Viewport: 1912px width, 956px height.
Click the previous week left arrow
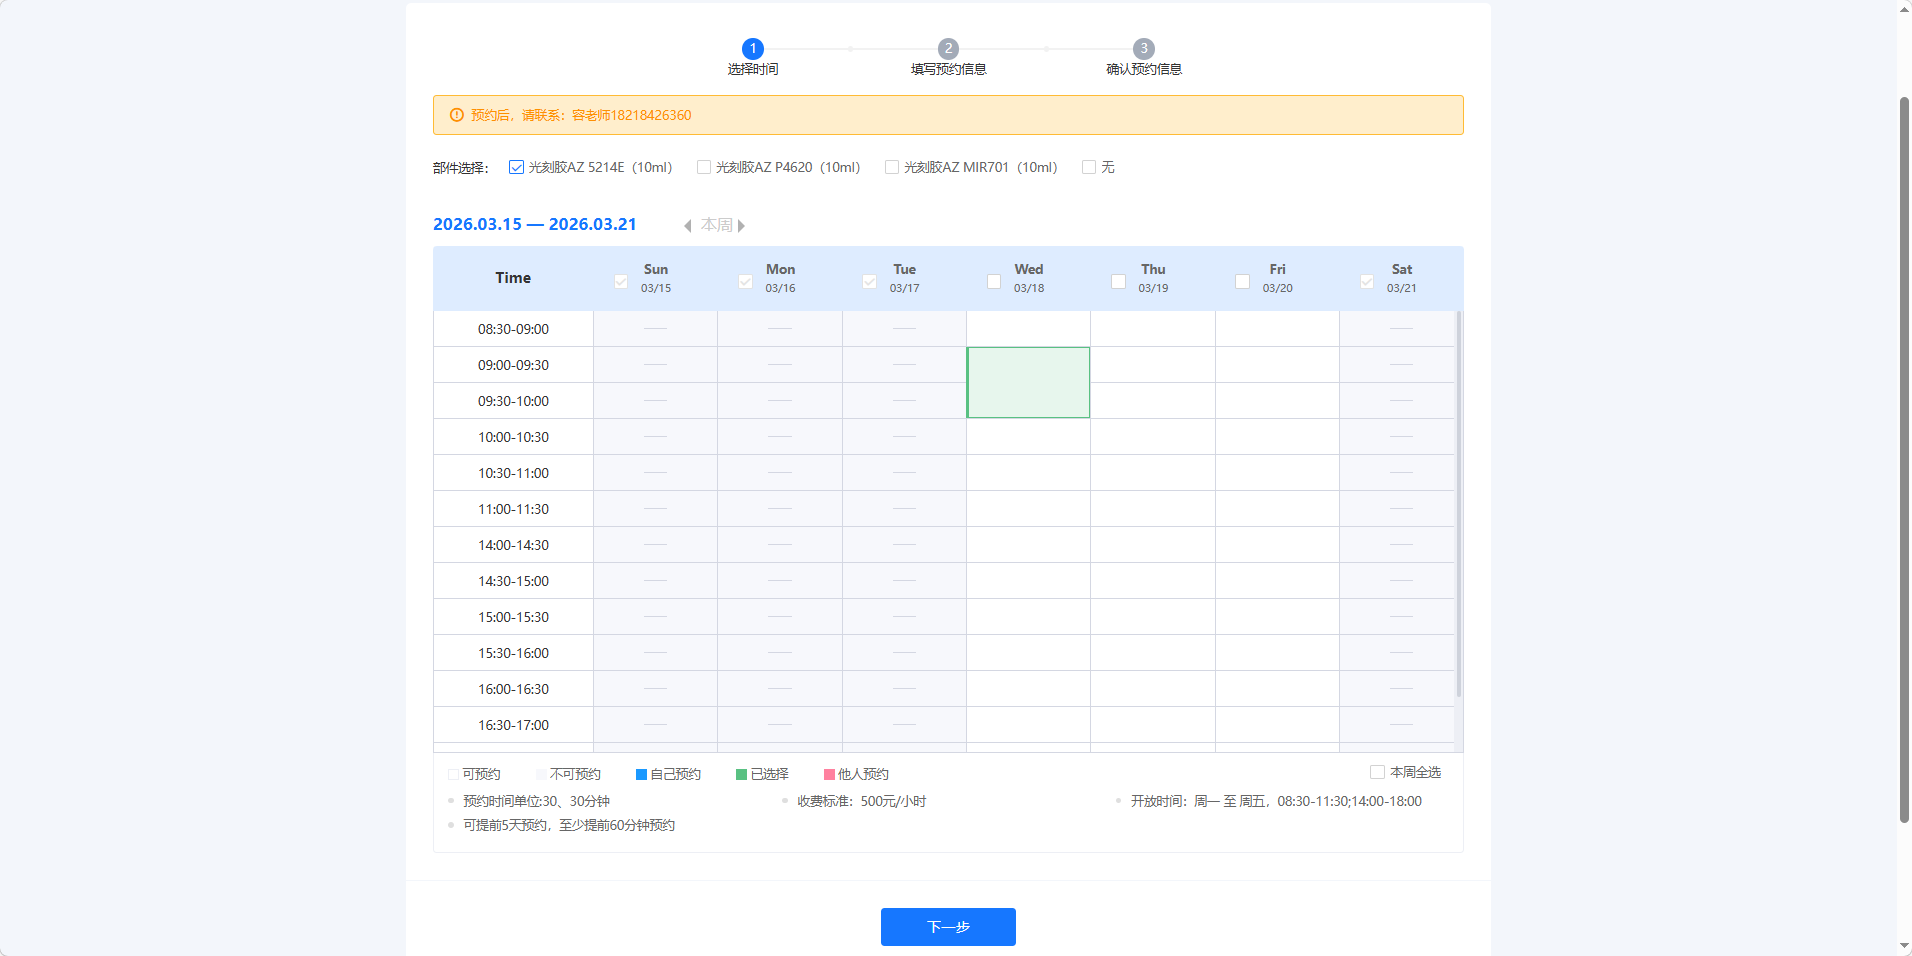click(688, 226)
